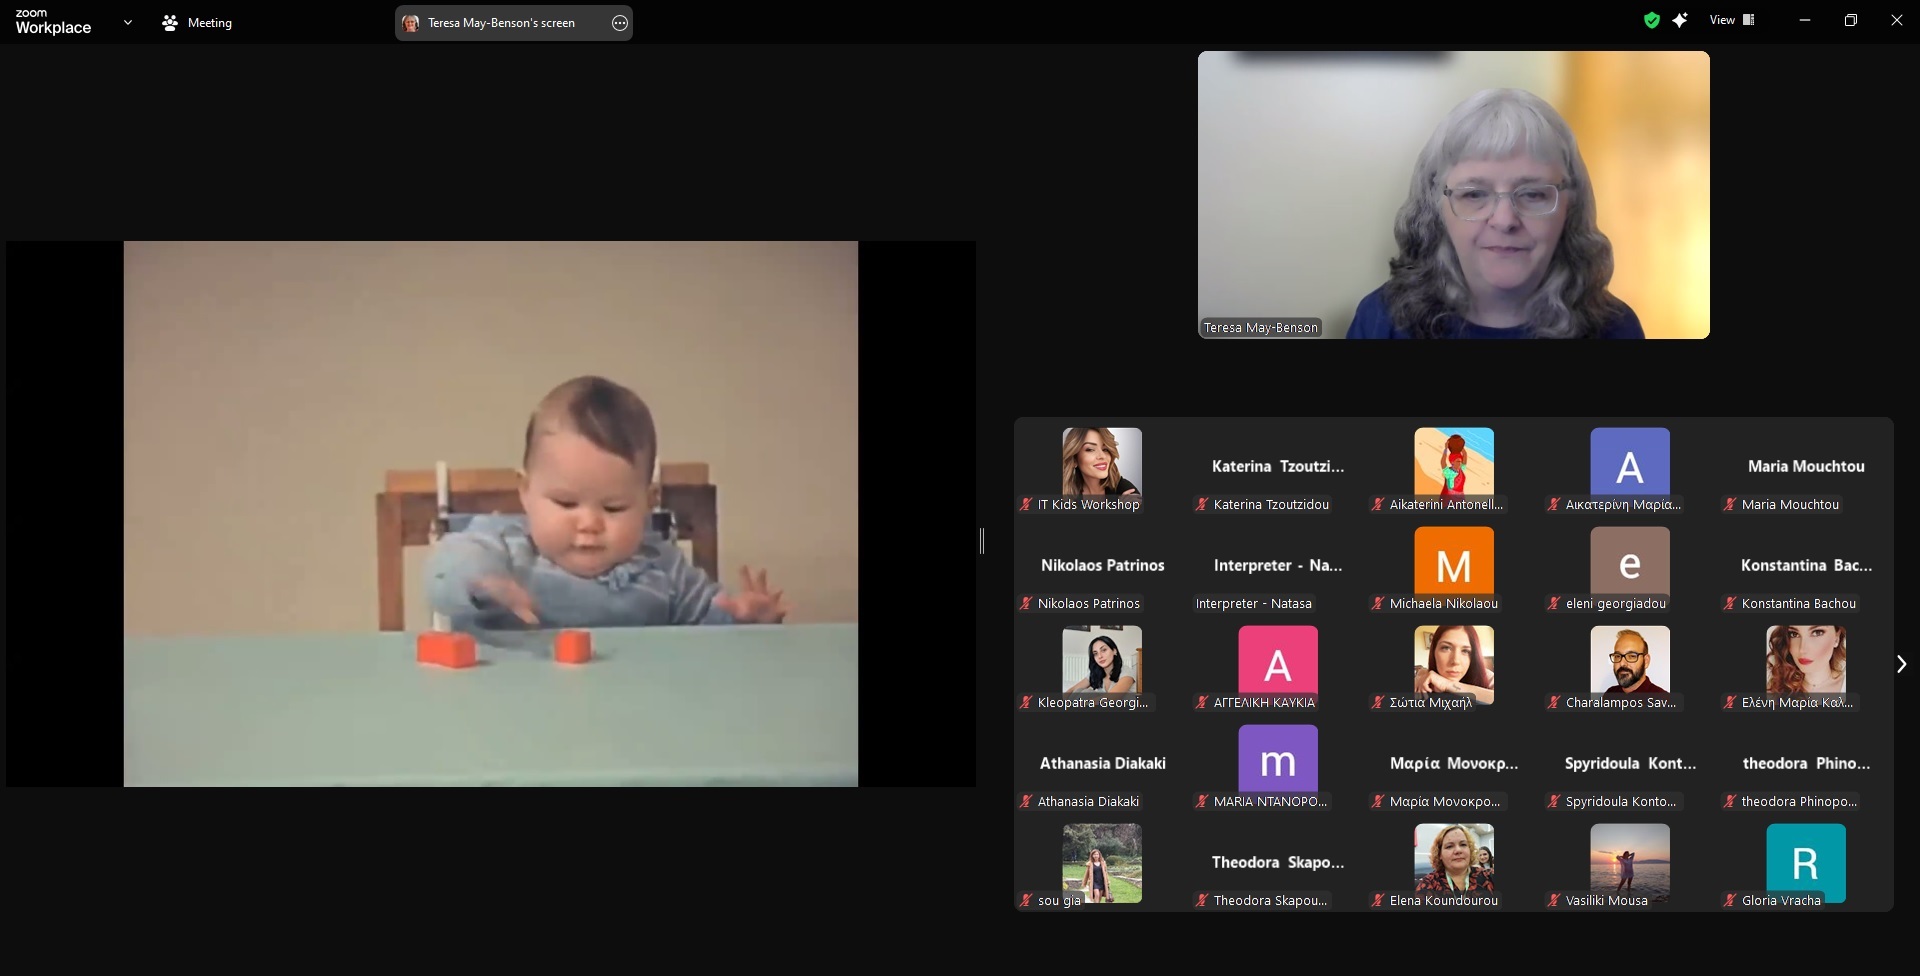Select Aikaterini Antonell participant avatar
The width and height of the screenshot is (1920, 976).
click(x=1454, y=462)
